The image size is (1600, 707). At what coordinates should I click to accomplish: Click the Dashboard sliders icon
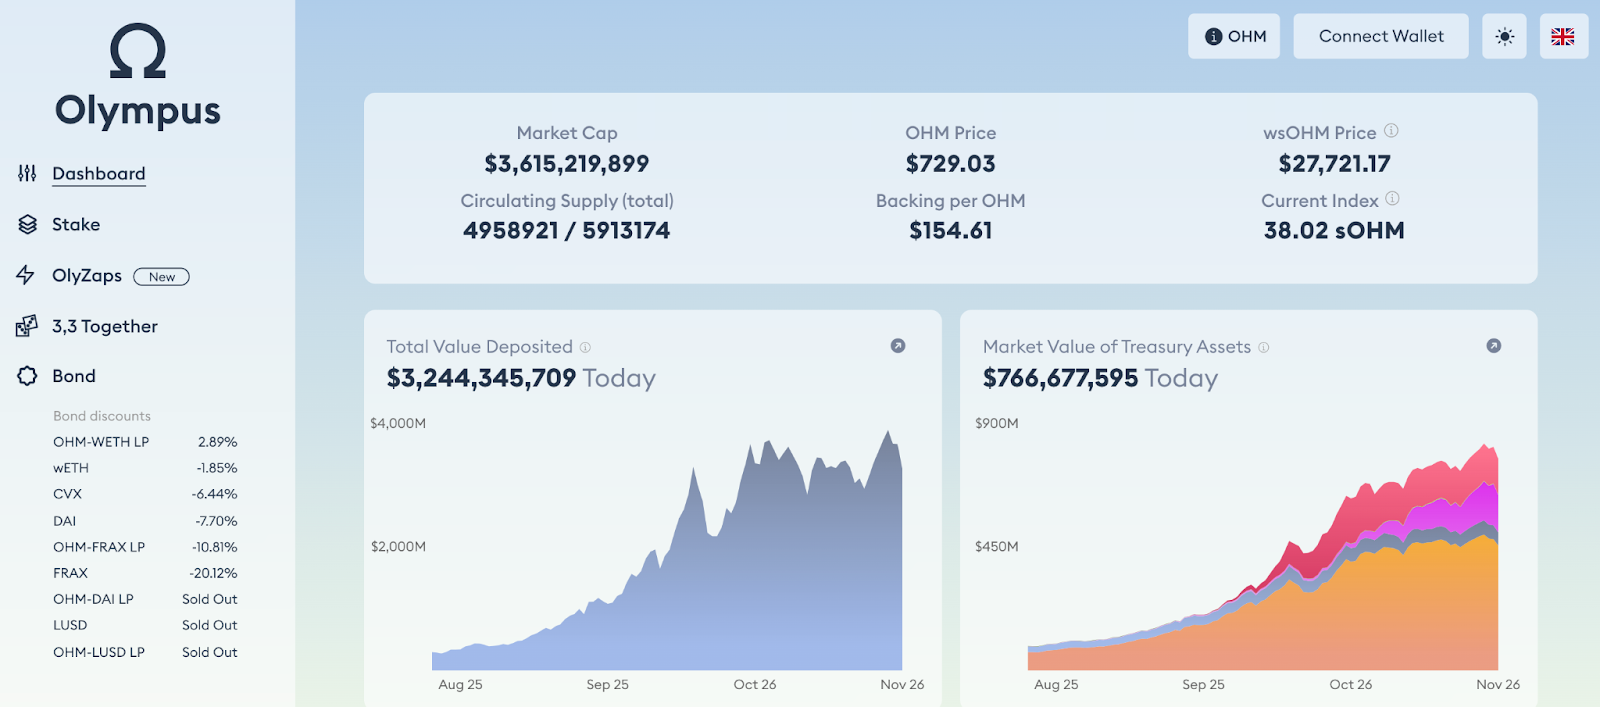click(27, 173)
